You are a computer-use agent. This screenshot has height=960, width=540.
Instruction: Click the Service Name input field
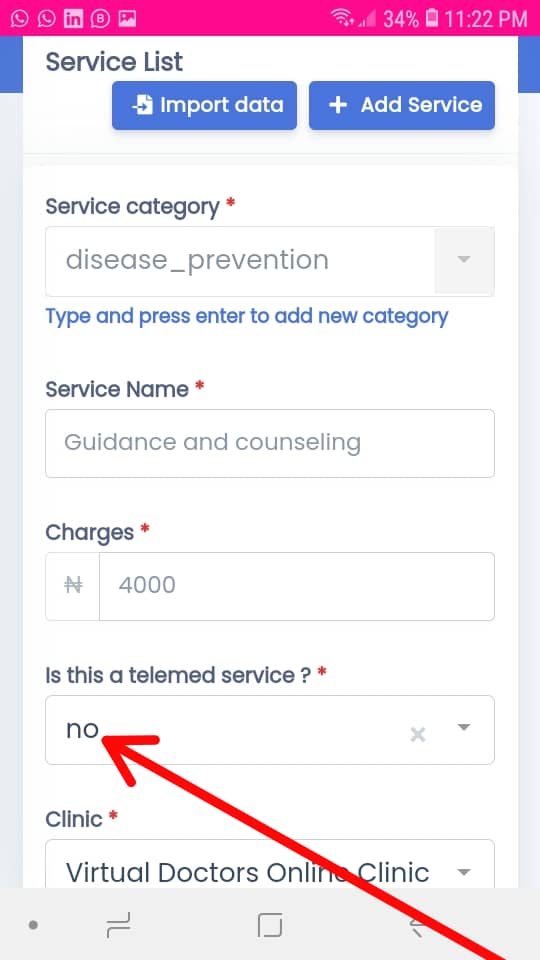(x=270, y=443)
